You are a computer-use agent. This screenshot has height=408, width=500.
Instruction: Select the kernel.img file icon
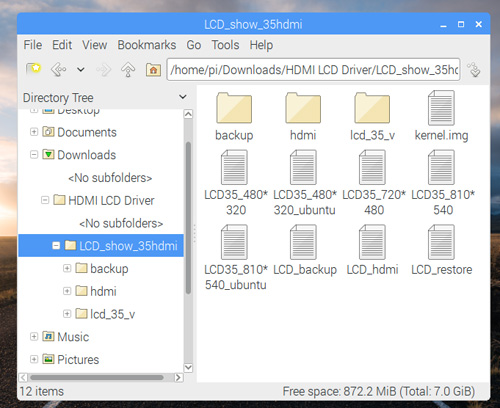tap(441, 108)
